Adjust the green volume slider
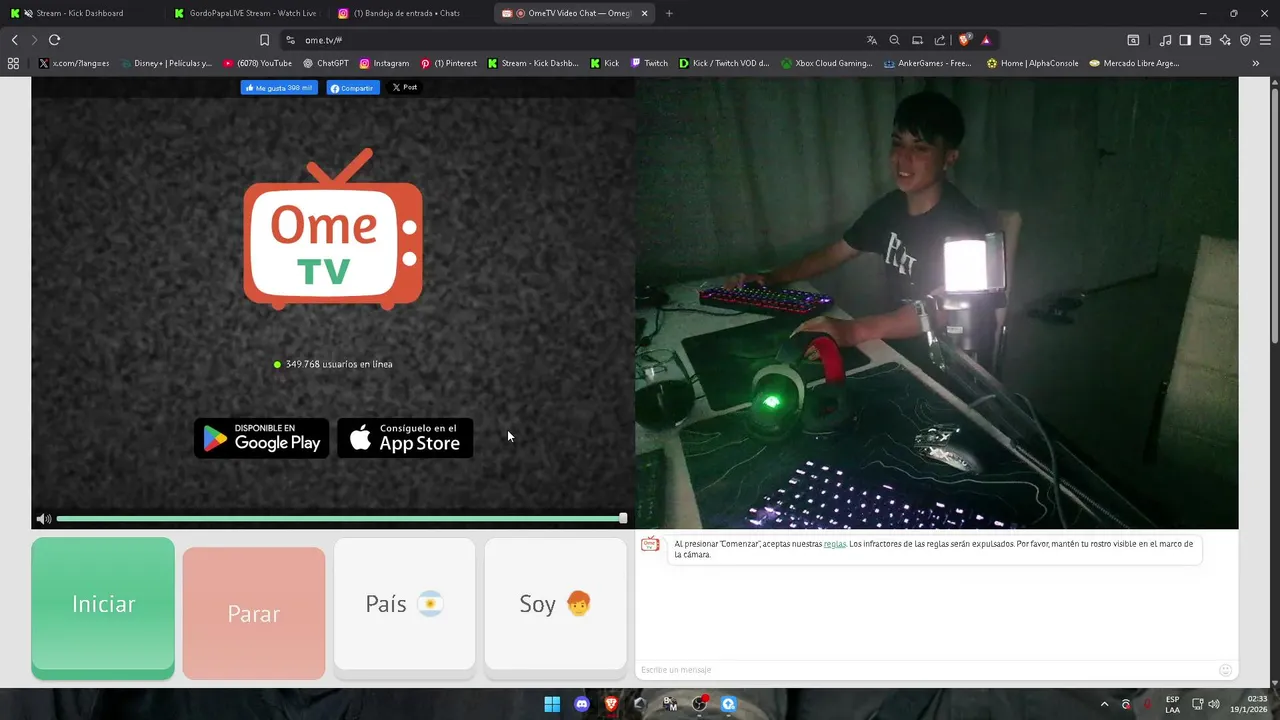This screenshot has height=720, width=1280. pos(341,519)
